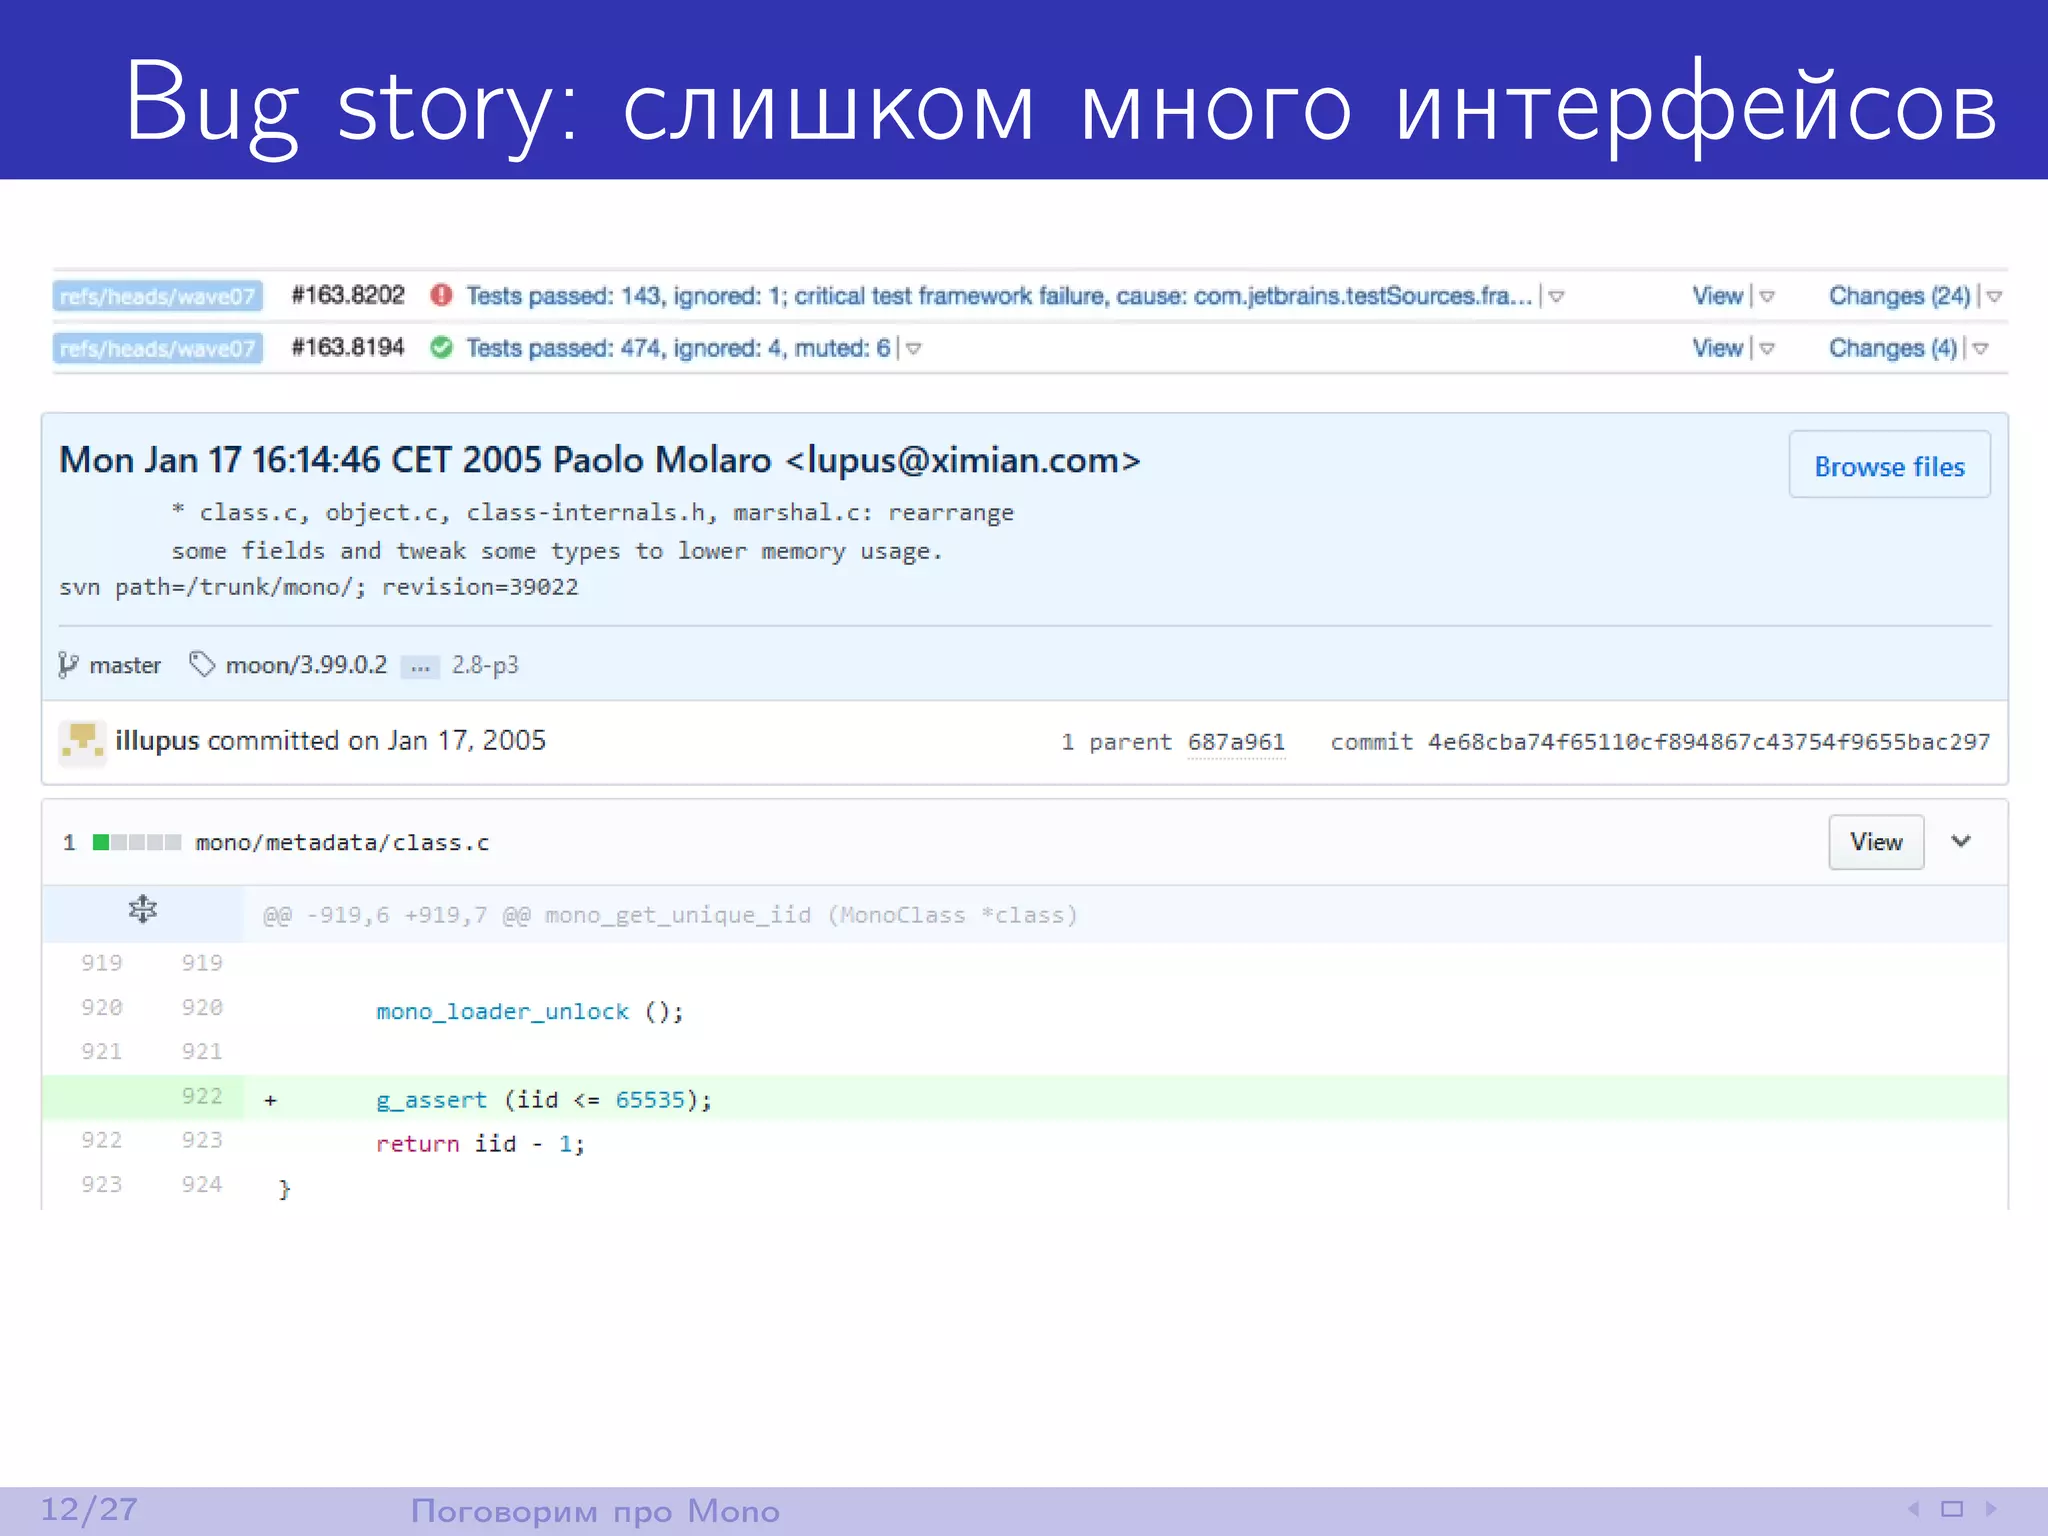This screenshot has width=2048, height=1536.
Task: Expand hidden tags ellipsis button
Action: (420, 666)
